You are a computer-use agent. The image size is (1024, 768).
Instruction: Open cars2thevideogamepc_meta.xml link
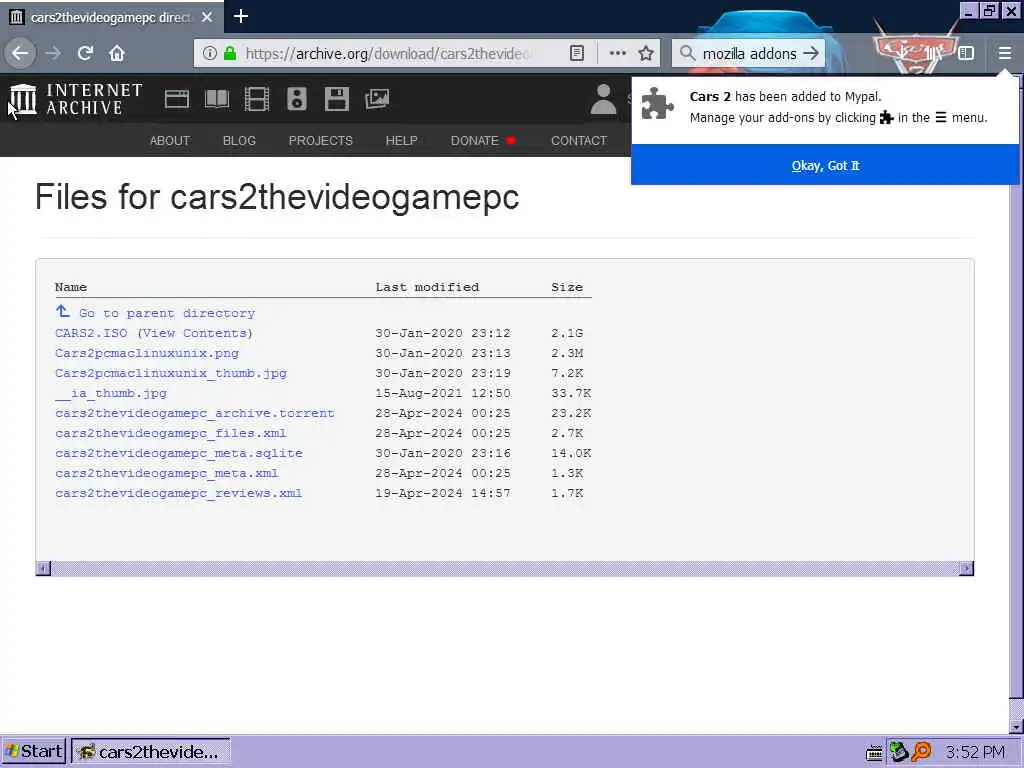click(x=167, y=473)
